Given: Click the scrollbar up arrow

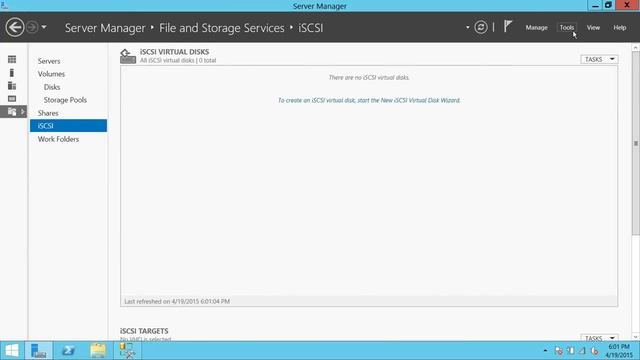Looking at the screenshot, I should pyautogui.click(x=636, y=48).
